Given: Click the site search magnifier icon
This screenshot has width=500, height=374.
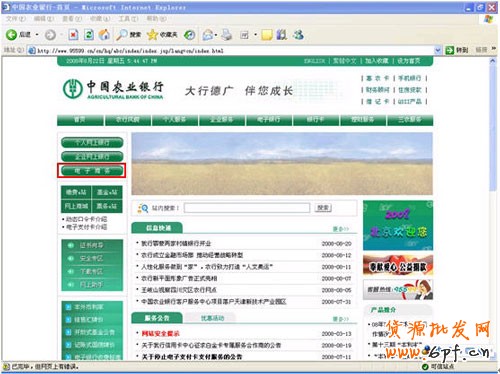Looking at the screenshot, I should pyautogui.click(x=143, y=208).
